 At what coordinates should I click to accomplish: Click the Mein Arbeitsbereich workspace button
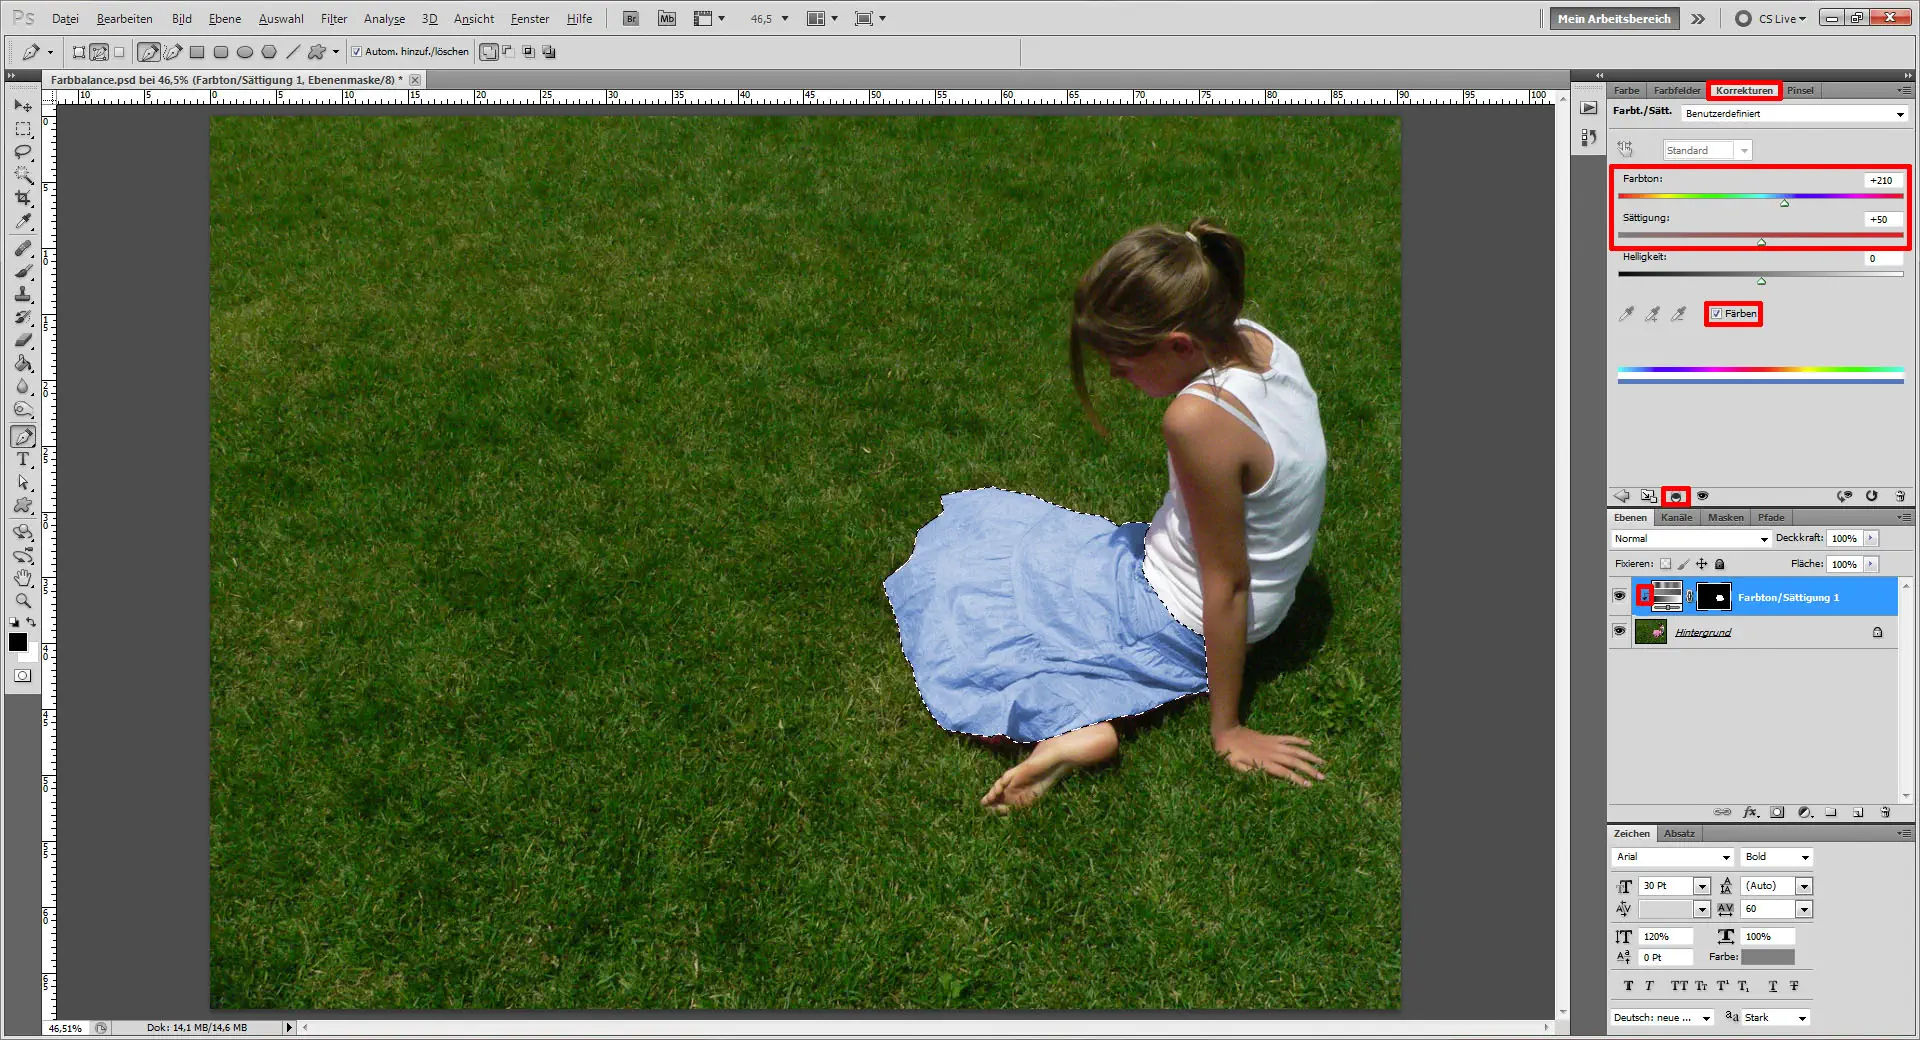[1613, 18]
